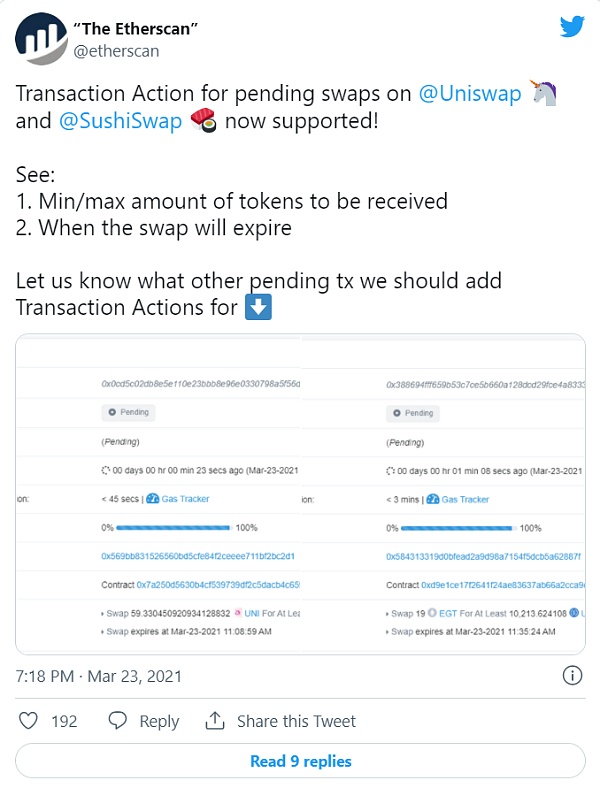The width and height of the screenshot is (600, 788).
Task: Click the Twitter bird logo
Action: (x=571, y=27)
